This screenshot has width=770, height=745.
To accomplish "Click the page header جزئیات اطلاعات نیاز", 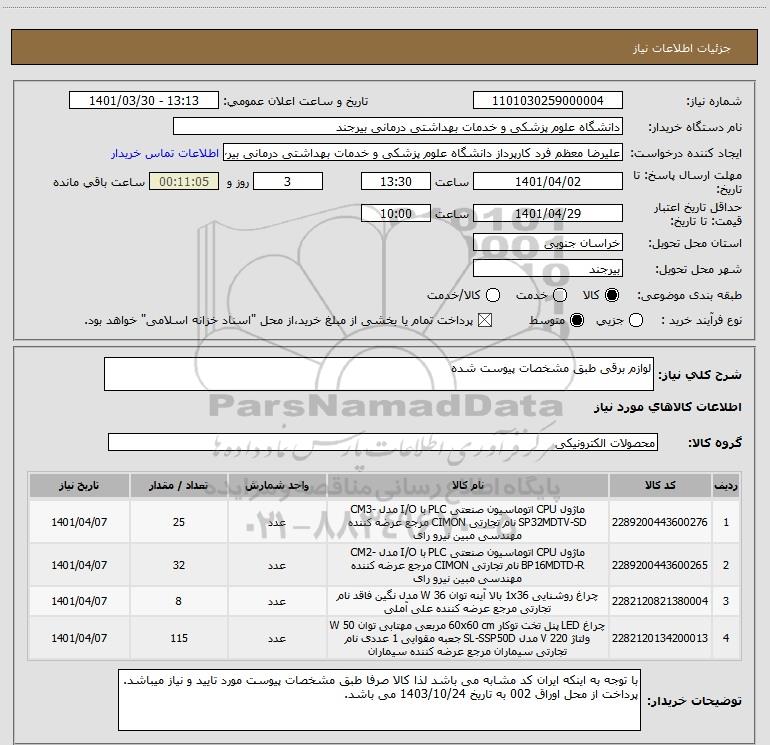I will tap(682, 48).
